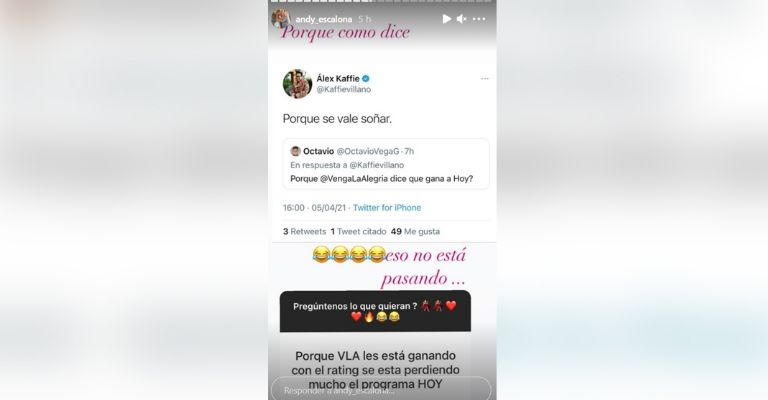This screenshot has width=768, height=400.
Task: Open the andy_escalona username link
Action: [x=324, y=19]
